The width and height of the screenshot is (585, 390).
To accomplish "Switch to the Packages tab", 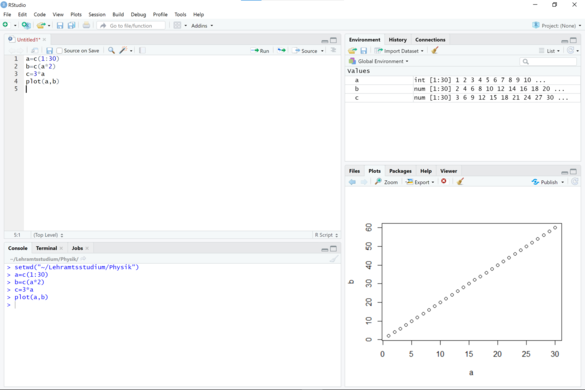I will click(400, 171).
